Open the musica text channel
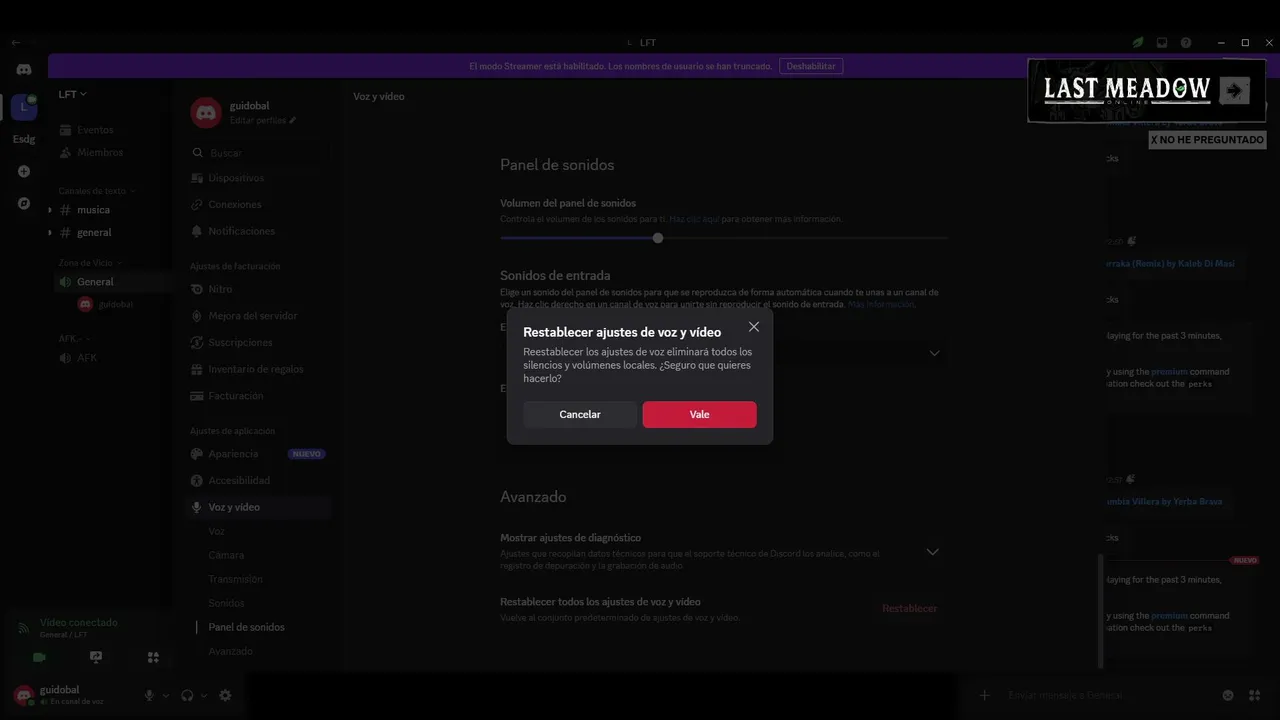 tap(94, 210)
